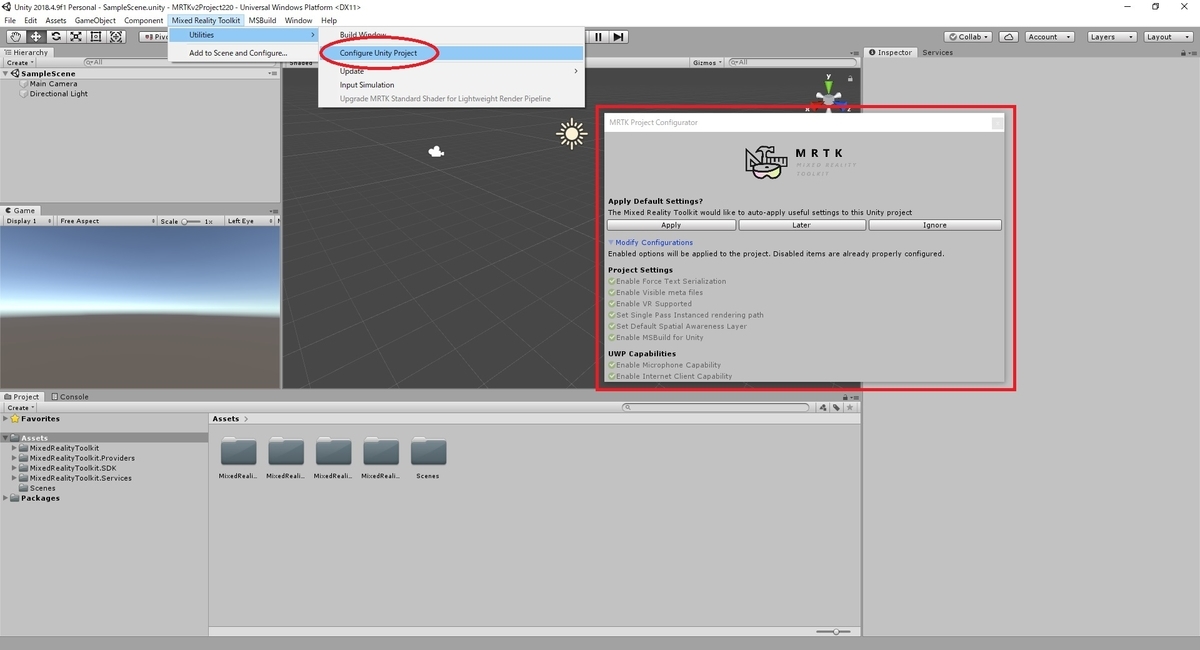Click the Main Camera icon in scene
Screen dimensions: 1200x650
coord(436,152)
